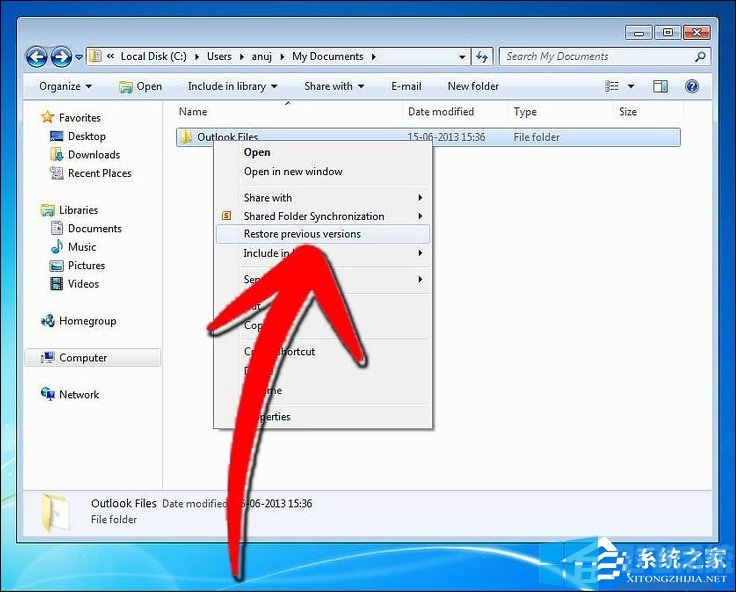Image resolution: width=736 pixels, height=592 pixels.
Task: Expand the Organize dropdown menu
Action: pyautogui.click(x=66, y=87)
